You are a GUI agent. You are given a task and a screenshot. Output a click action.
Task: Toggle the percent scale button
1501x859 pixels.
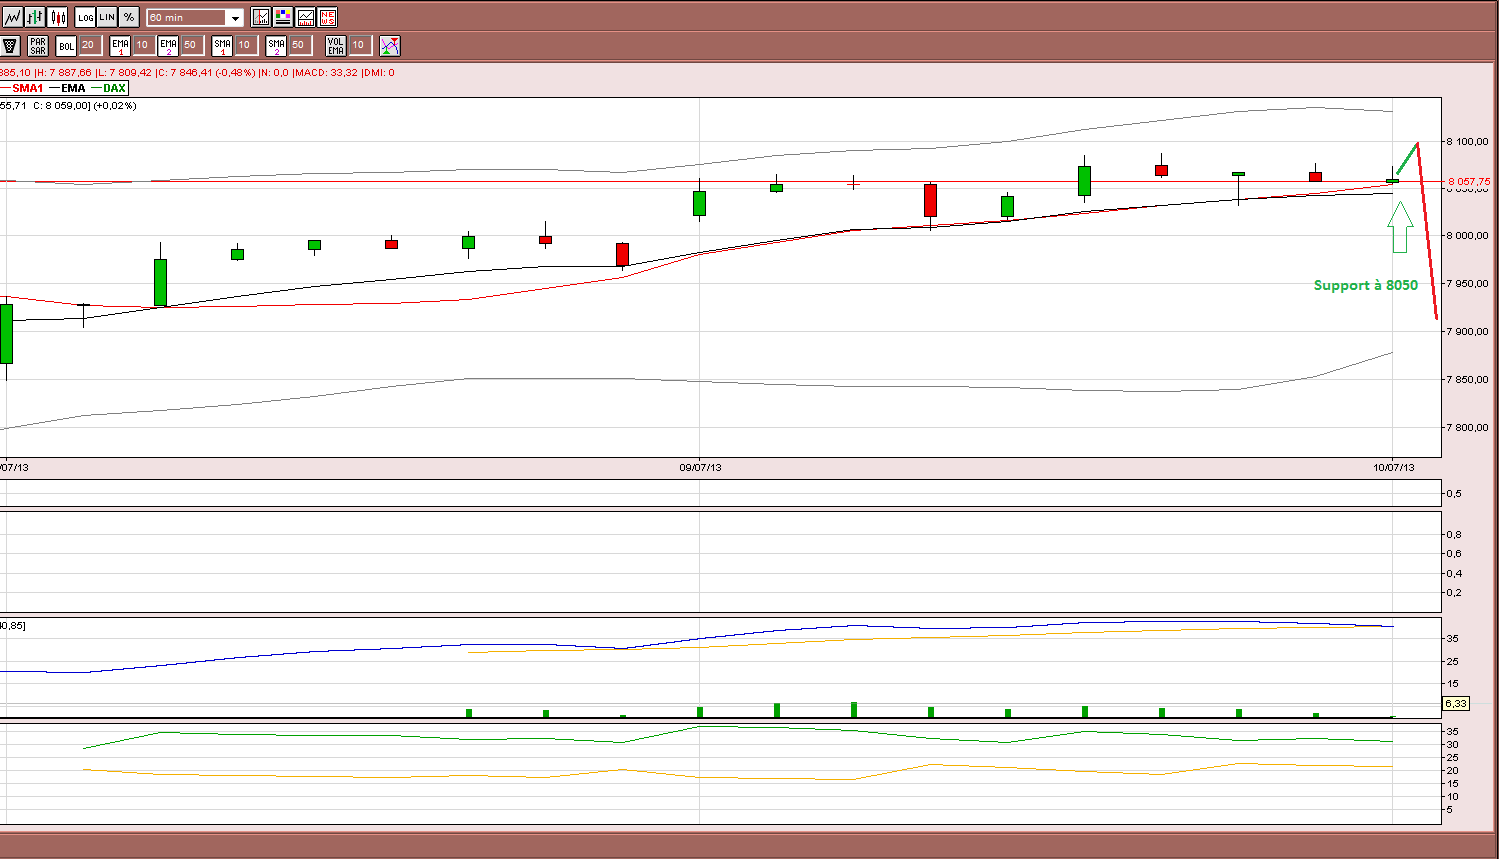point(129,17)
